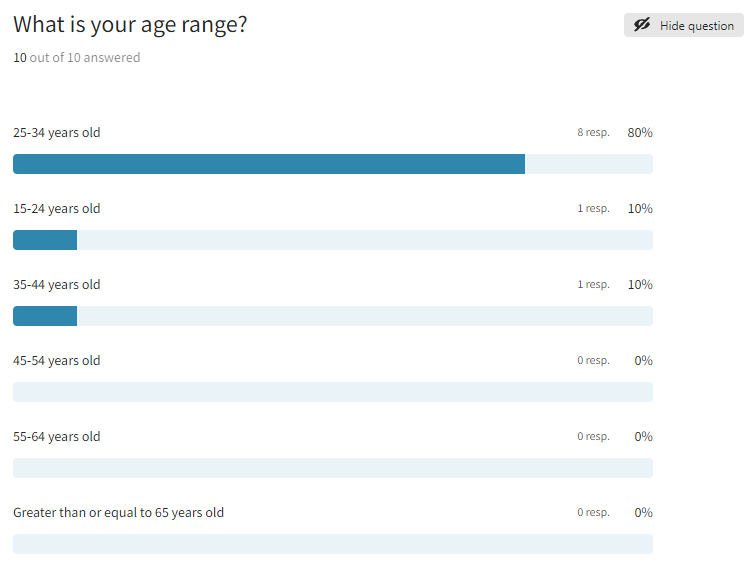The image size is (756, 576).
Task: Select the "25-34 years old" label
Action: pos(57,133)
